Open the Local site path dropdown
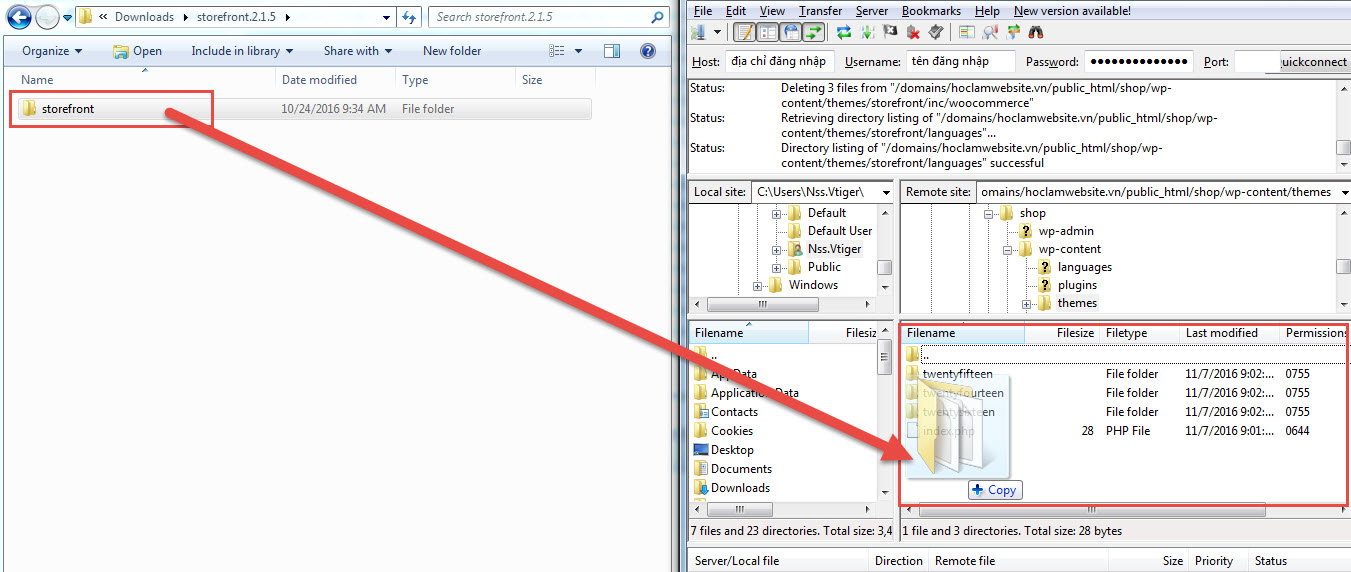 tap(885, 192)
